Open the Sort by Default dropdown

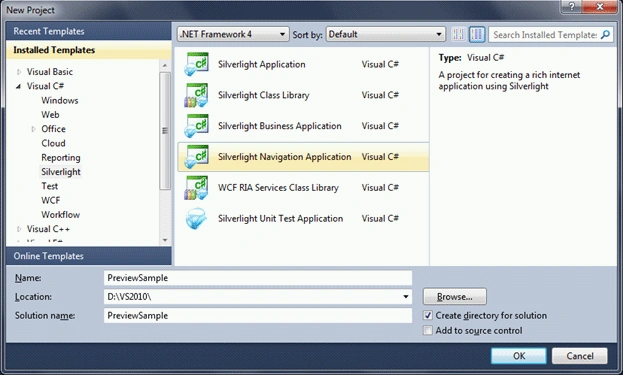pyautogui.click(x=385, y=34)
